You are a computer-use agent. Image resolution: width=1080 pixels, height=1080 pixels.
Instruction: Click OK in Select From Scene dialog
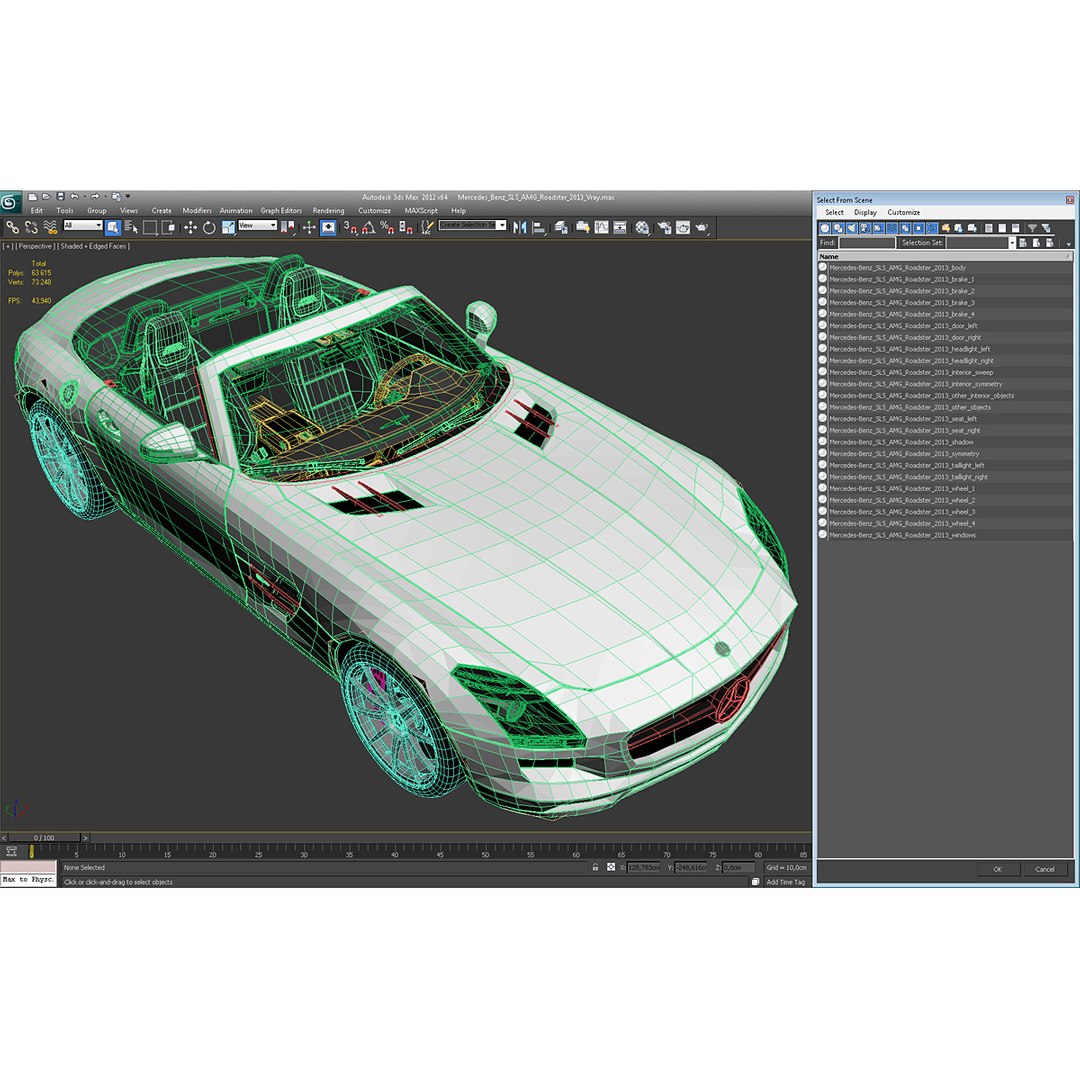click(997, 869)
